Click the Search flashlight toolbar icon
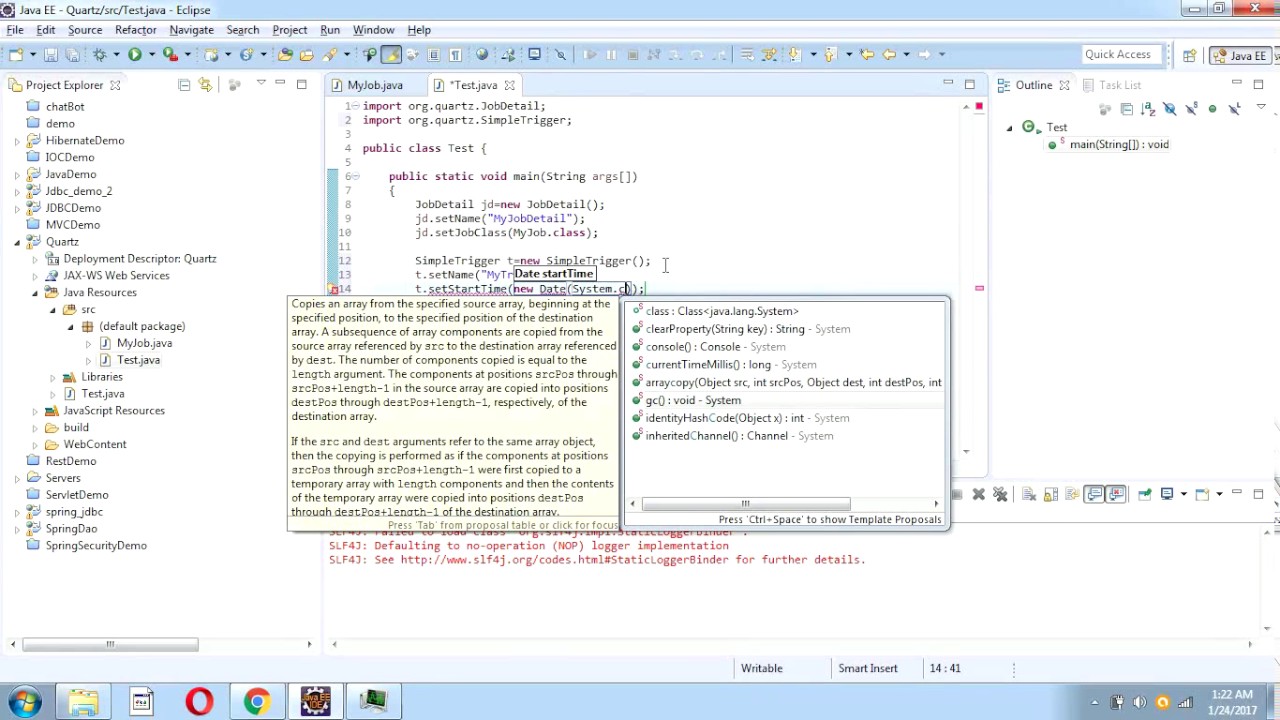This screenshot has width=1280, height=720. pos(329,54)
